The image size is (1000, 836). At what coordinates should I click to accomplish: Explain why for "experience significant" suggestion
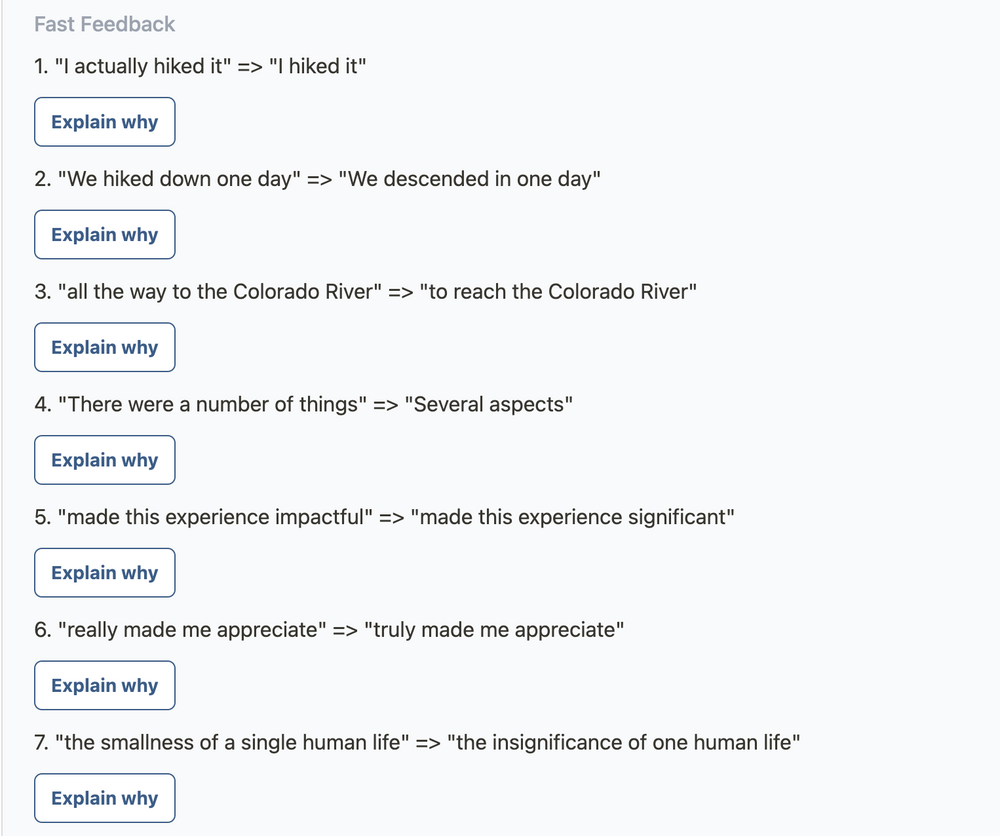point(104,573)
